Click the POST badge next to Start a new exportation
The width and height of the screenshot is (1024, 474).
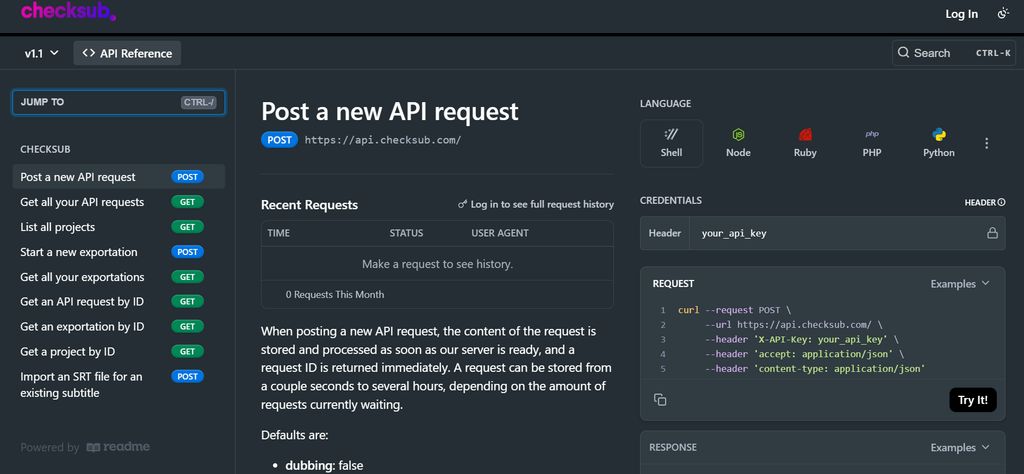[187, 252]
